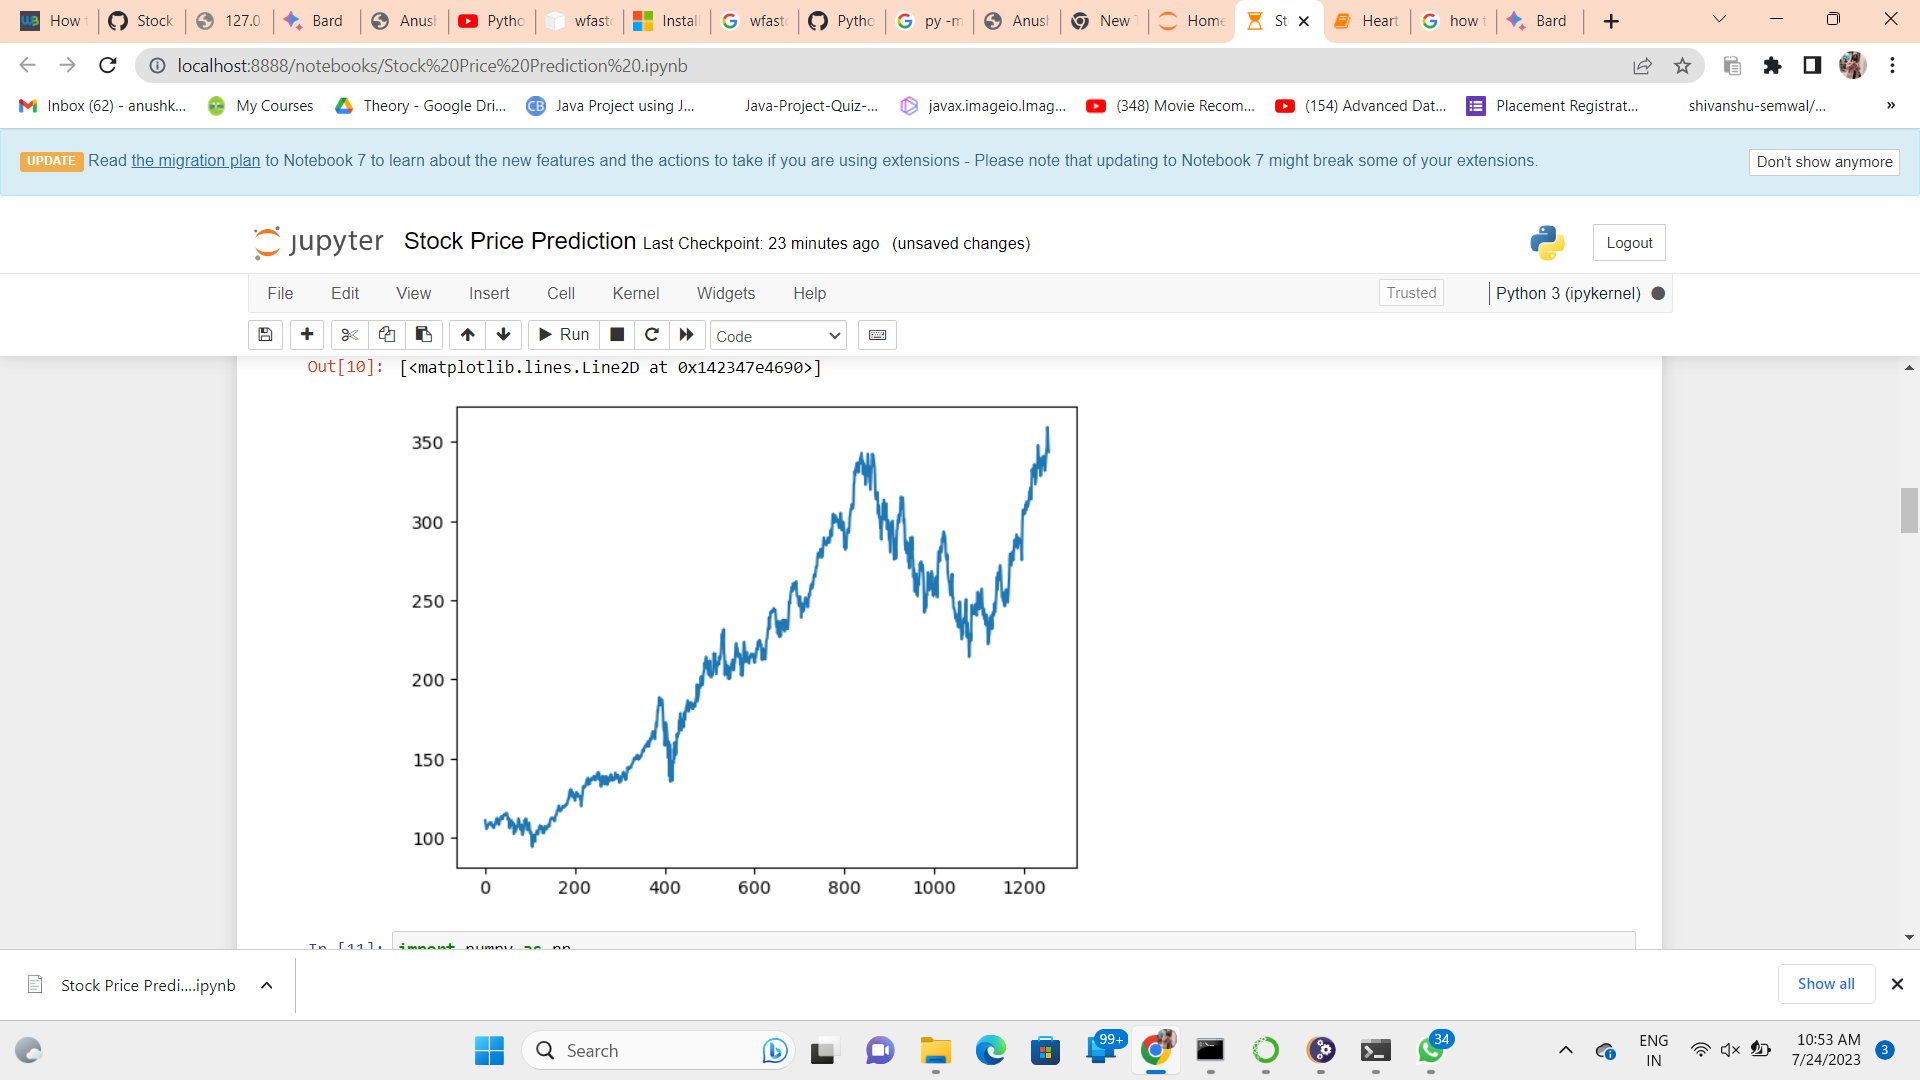Save notebook with the floppy disk icon
The image size is (1920, 1080).
pos(265,335)
